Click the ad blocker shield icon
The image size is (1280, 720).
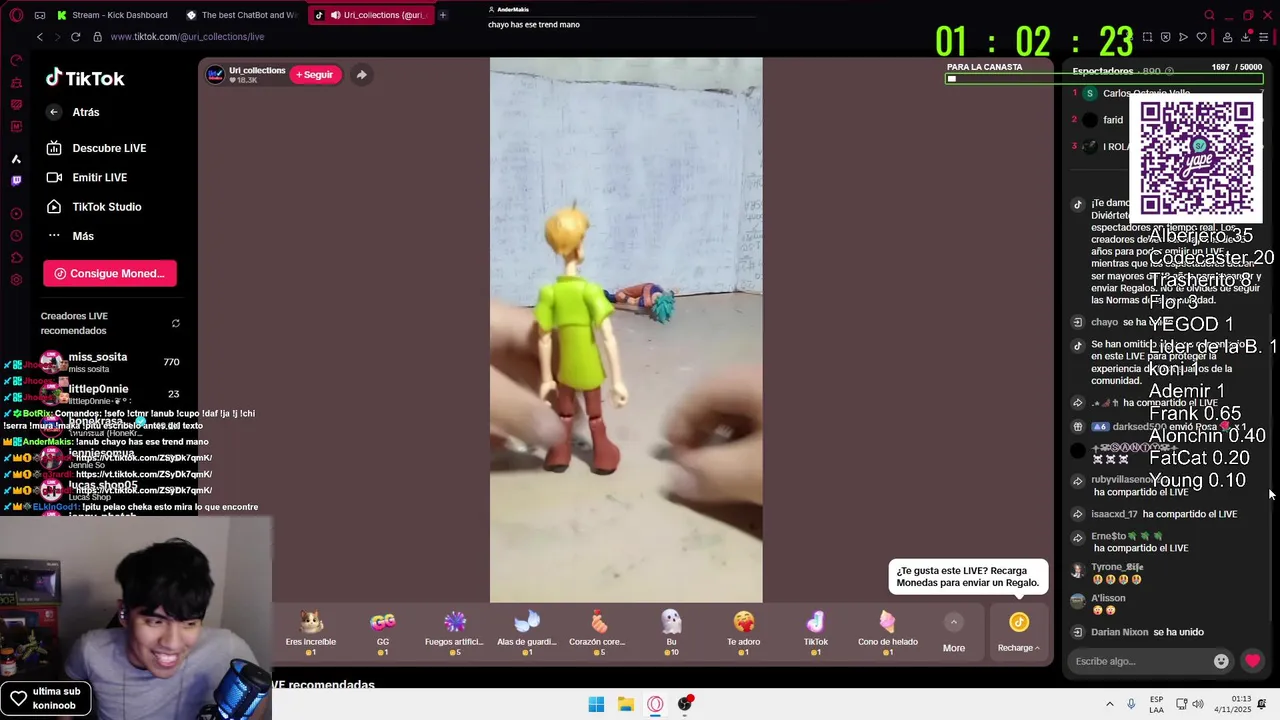pos(1165,37)
